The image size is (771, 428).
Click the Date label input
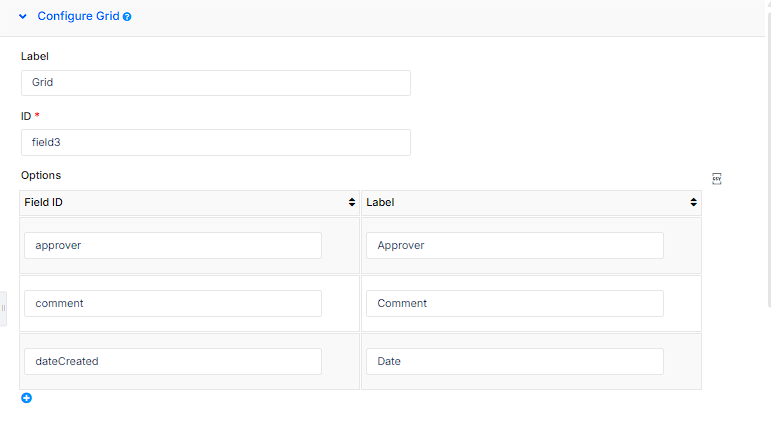coord(515,362)
